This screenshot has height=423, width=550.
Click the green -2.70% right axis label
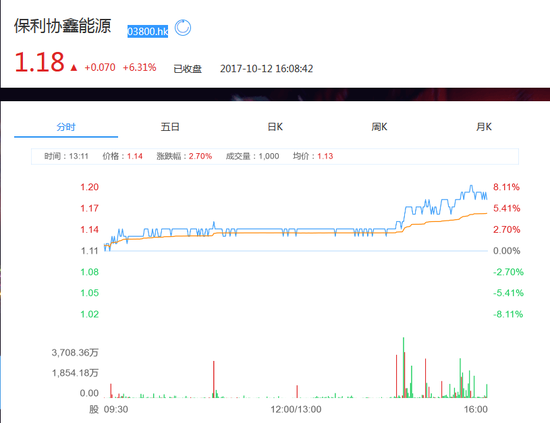pos(508,272)
